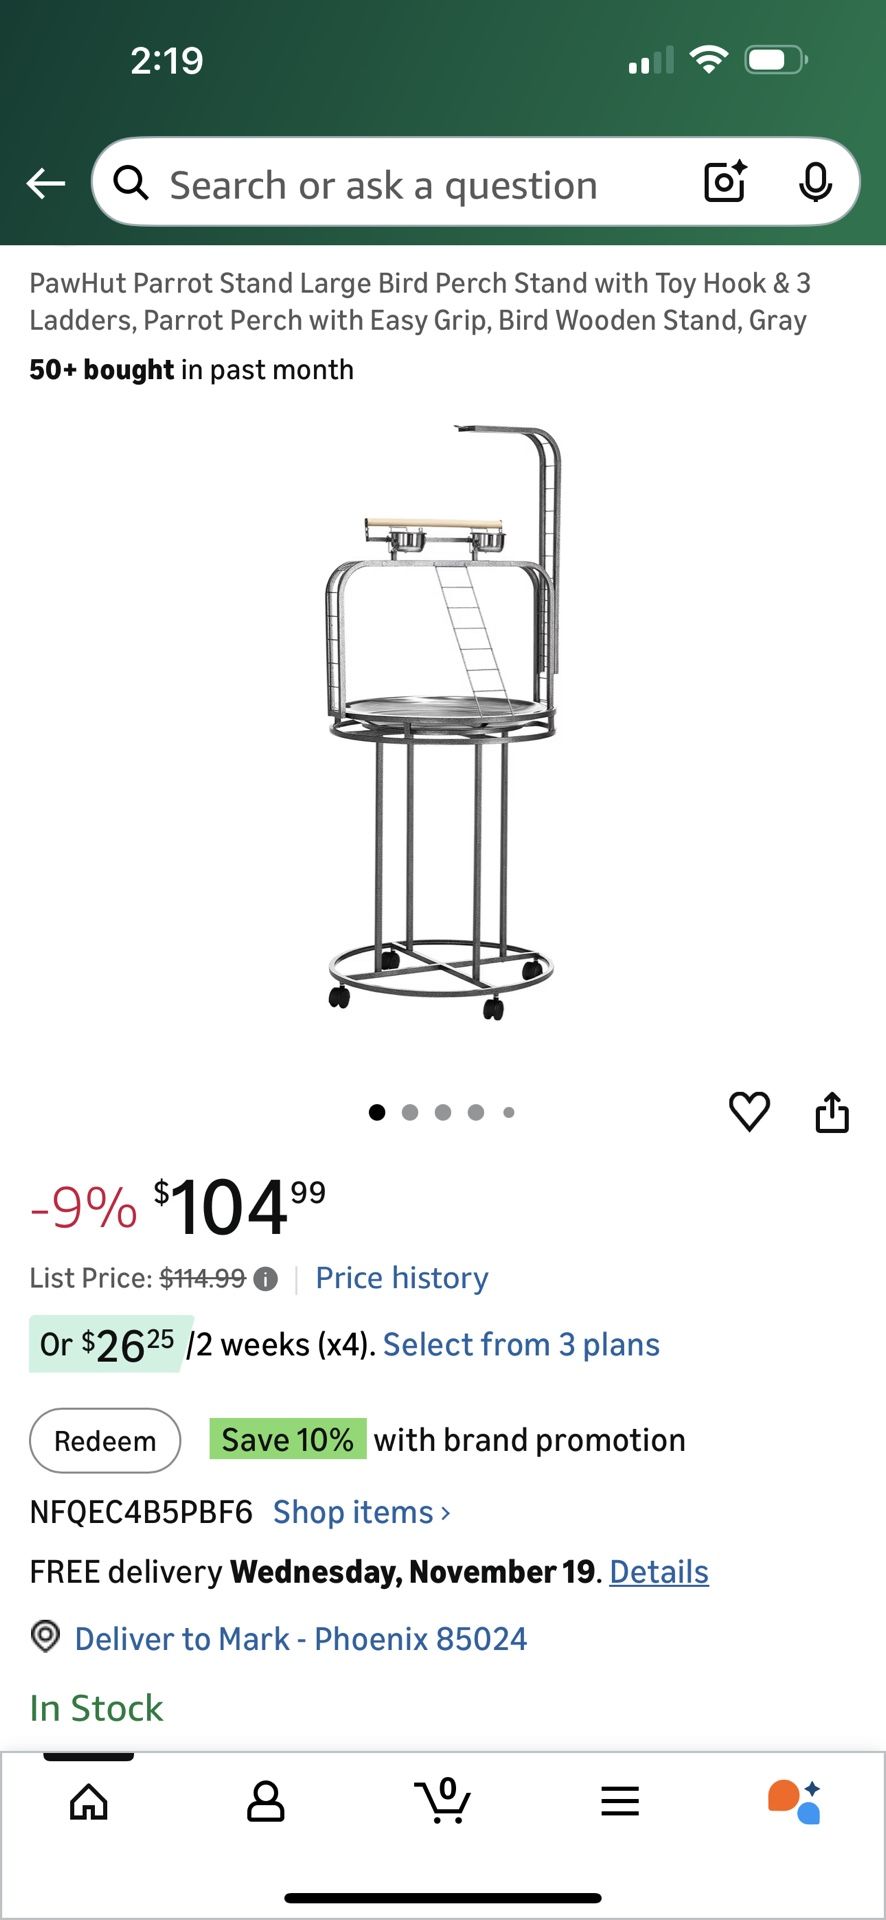Tap the delivery location pin icon
This screenshot has height=1920, width=886.
(x=46, y=1637)
